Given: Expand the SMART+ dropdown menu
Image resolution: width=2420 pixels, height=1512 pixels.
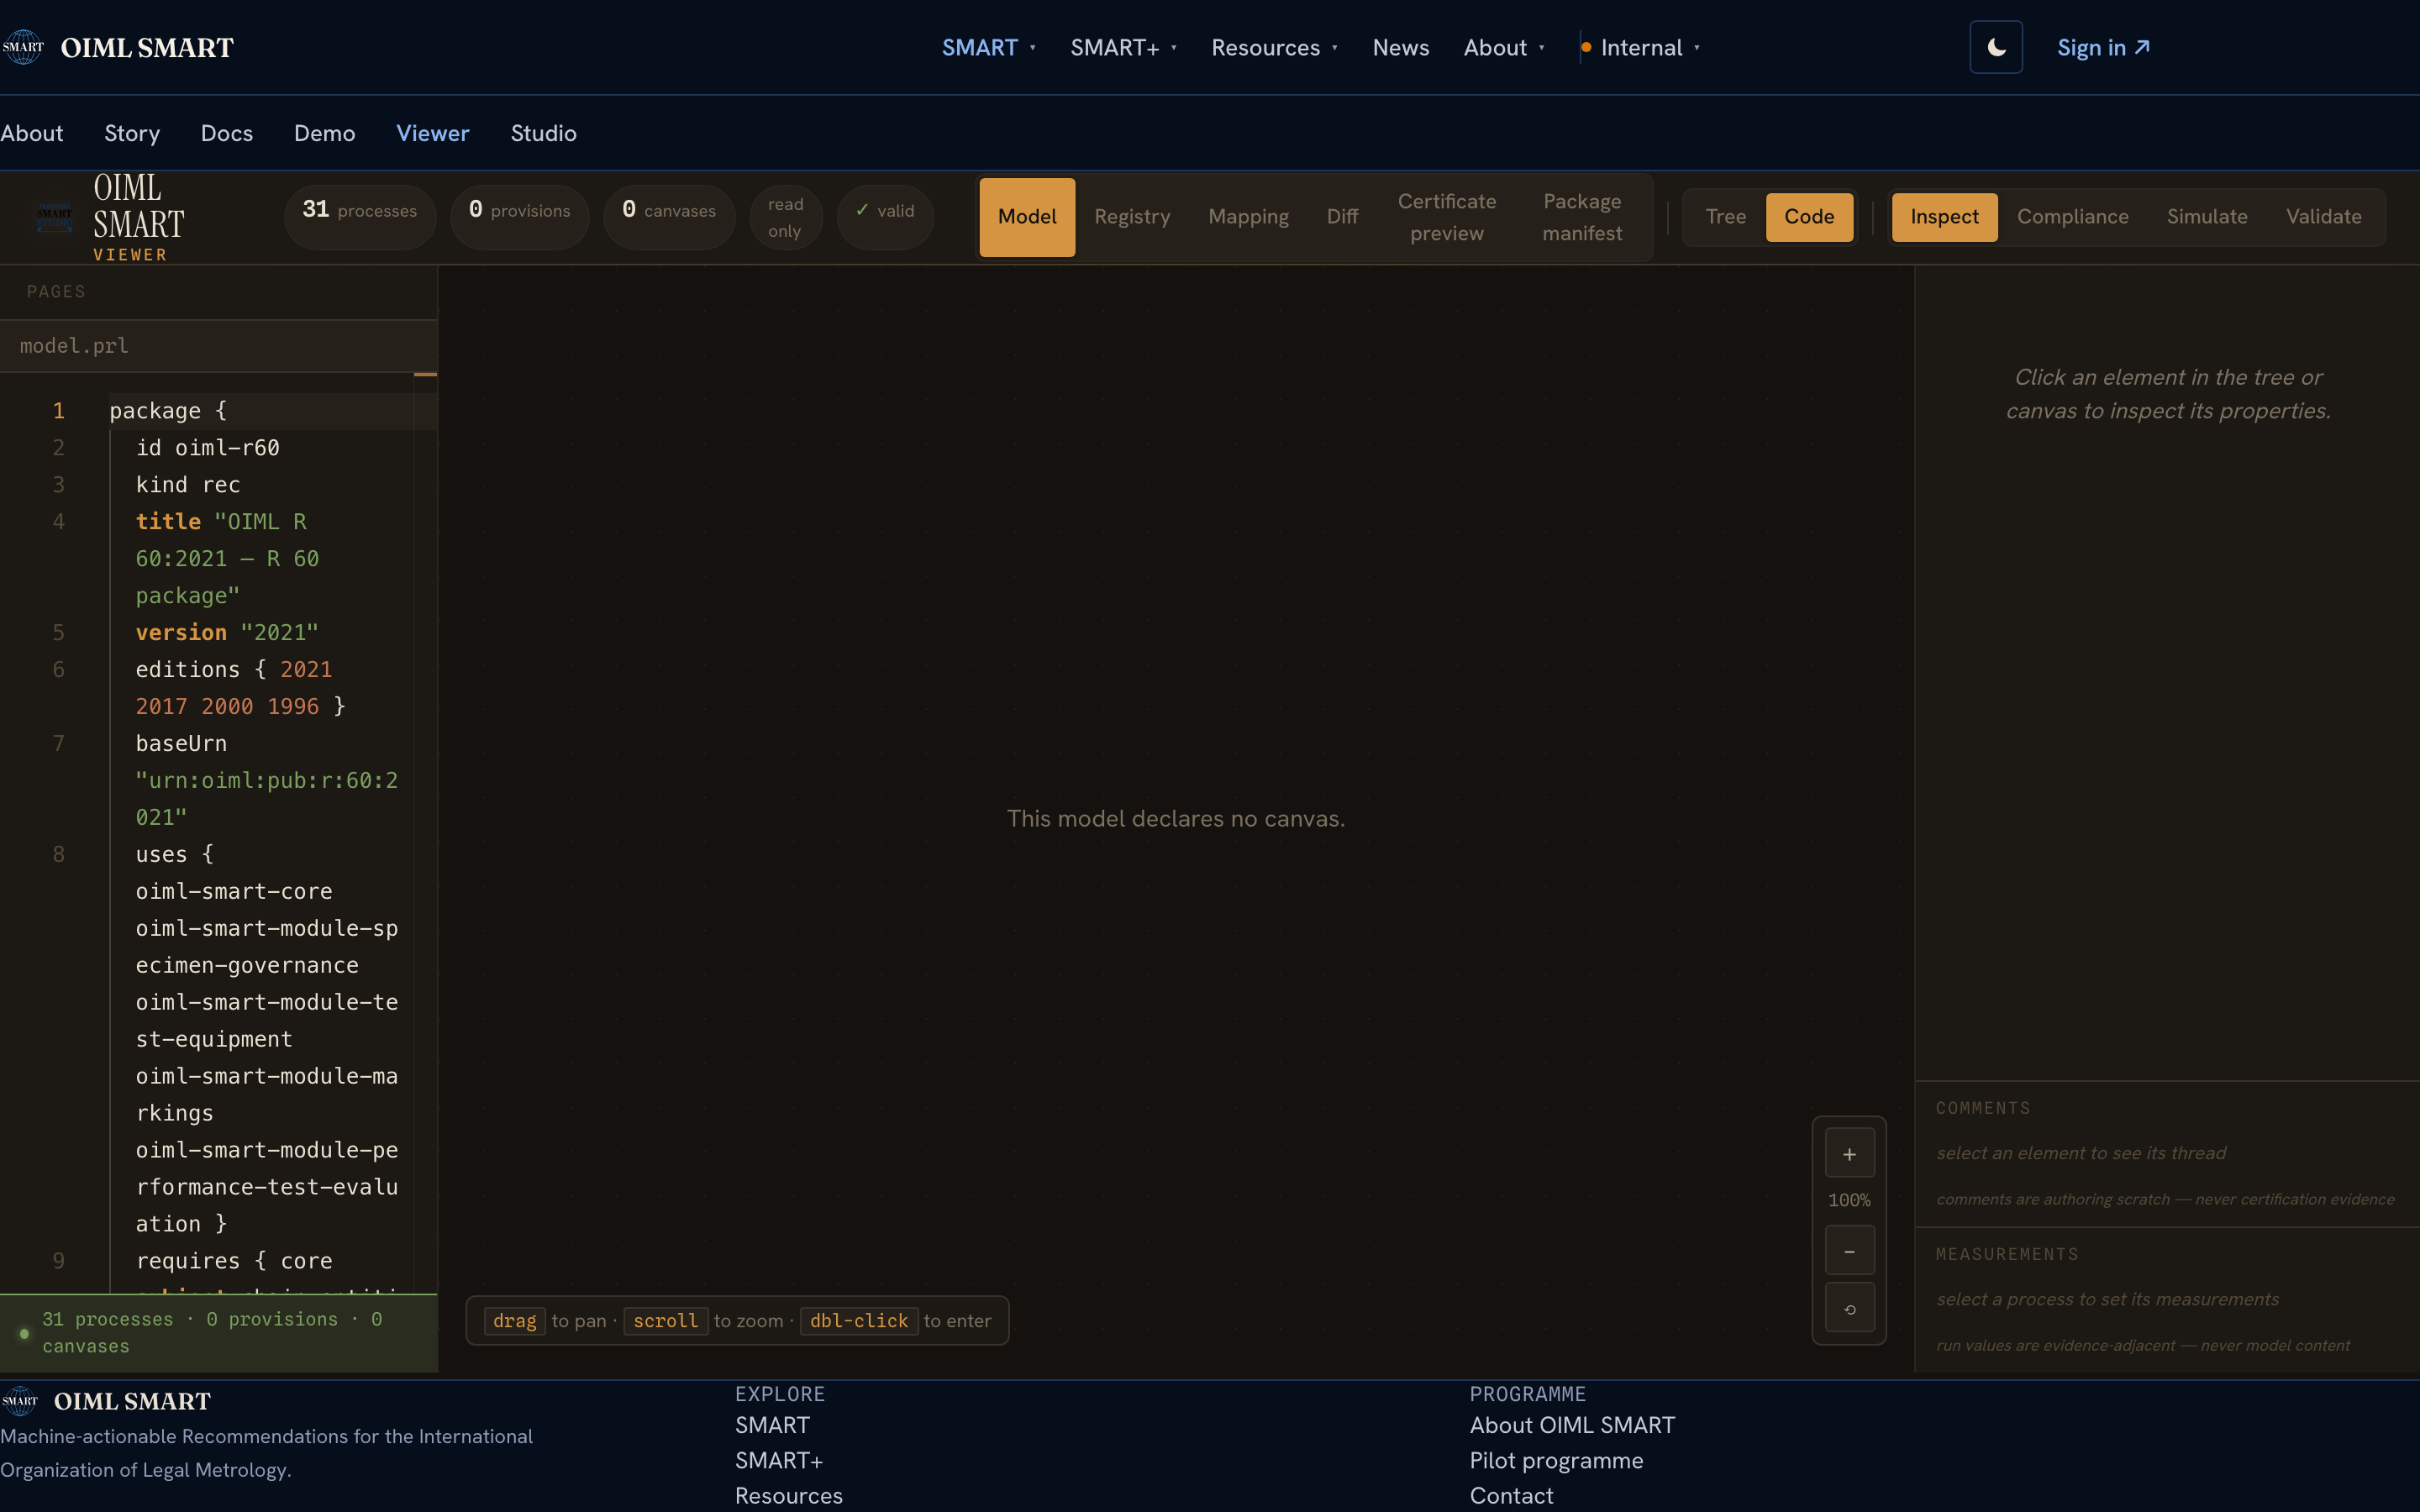Looking at the screenshot, I should pyautogui.click(x=1123, y=47).
